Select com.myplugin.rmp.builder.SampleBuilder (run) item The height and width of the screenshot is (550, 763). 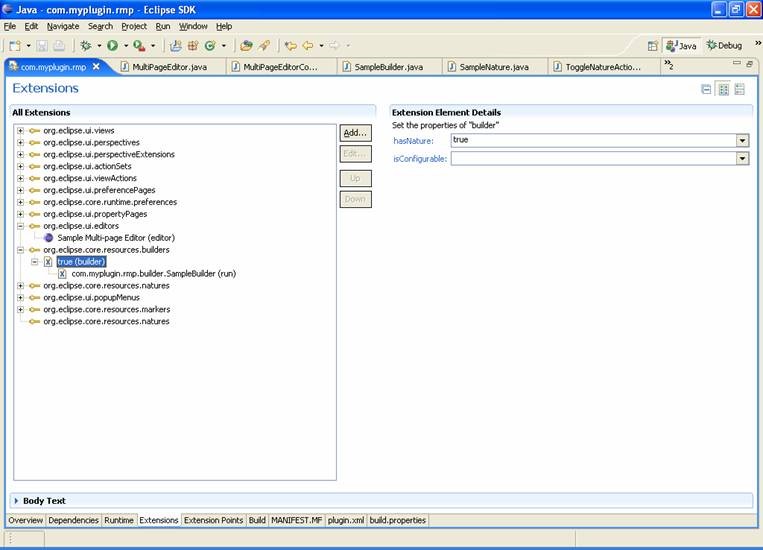[x=153, y=274]
